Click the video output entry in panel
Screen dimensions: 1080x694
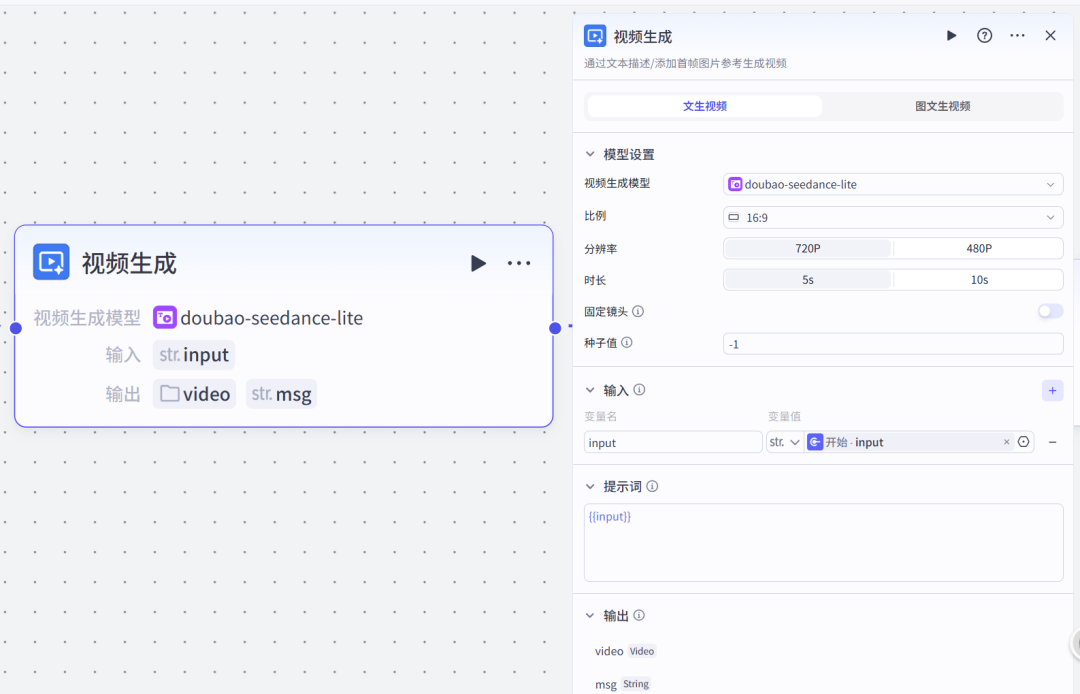pos(625,651)
